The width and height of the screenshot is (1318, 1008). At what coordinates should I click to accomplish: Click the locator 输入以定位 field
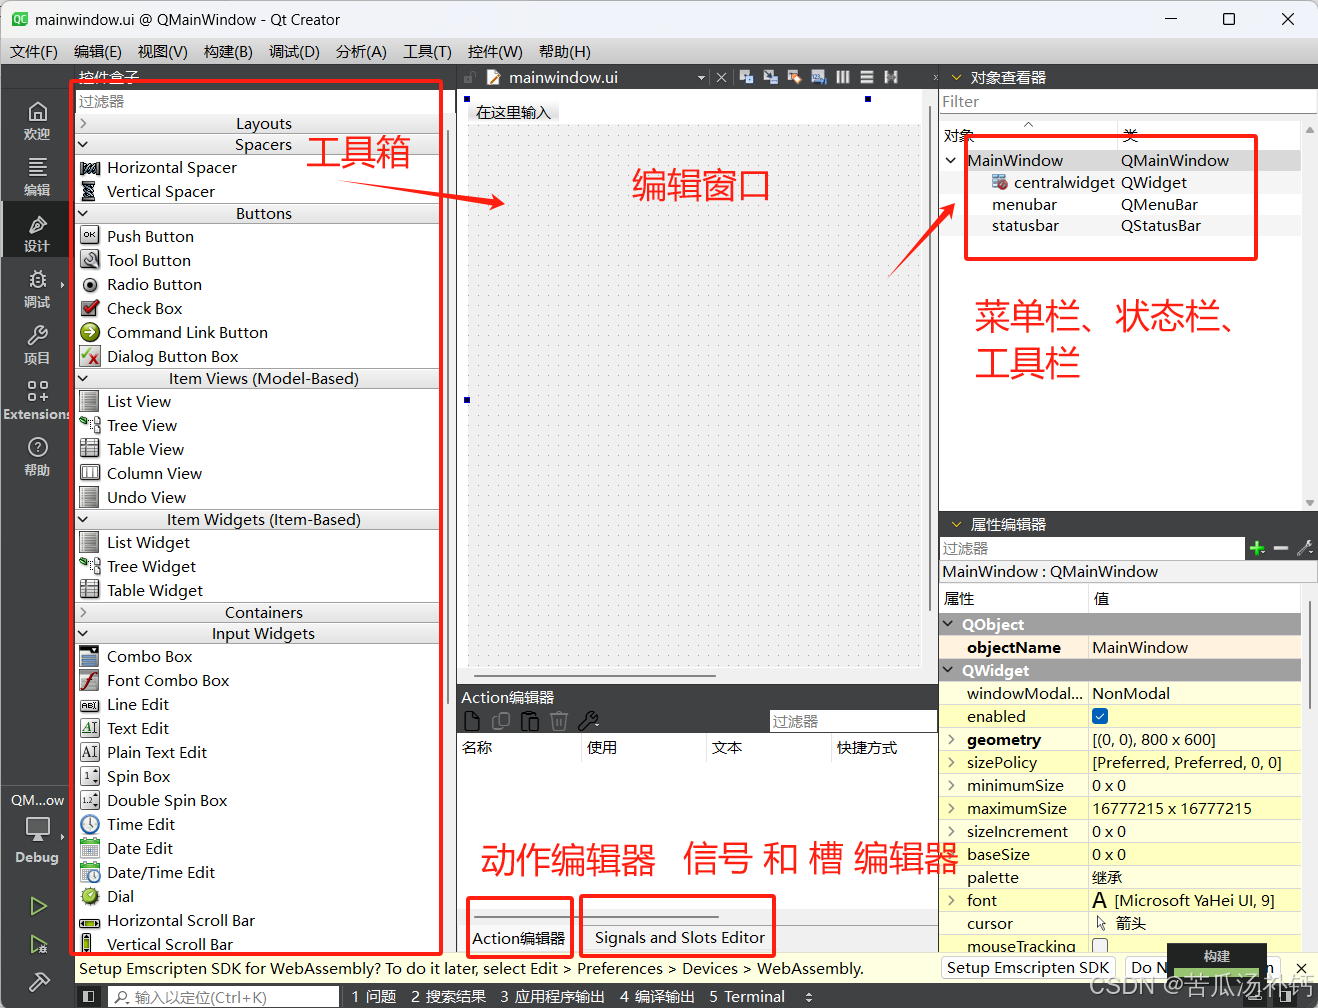[x=223, y=997]
